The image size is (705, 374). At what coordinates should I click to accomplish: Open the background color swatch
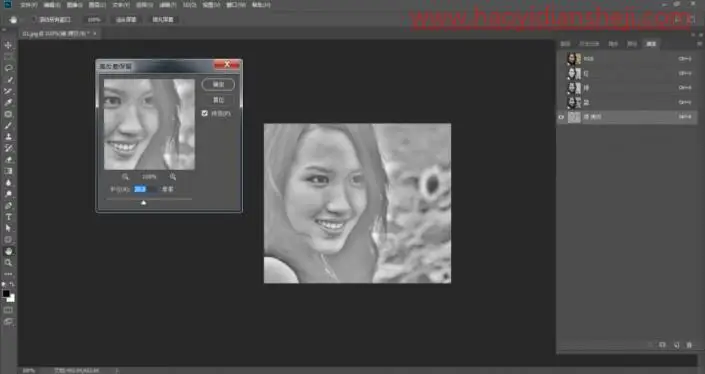tap(11, 298)
